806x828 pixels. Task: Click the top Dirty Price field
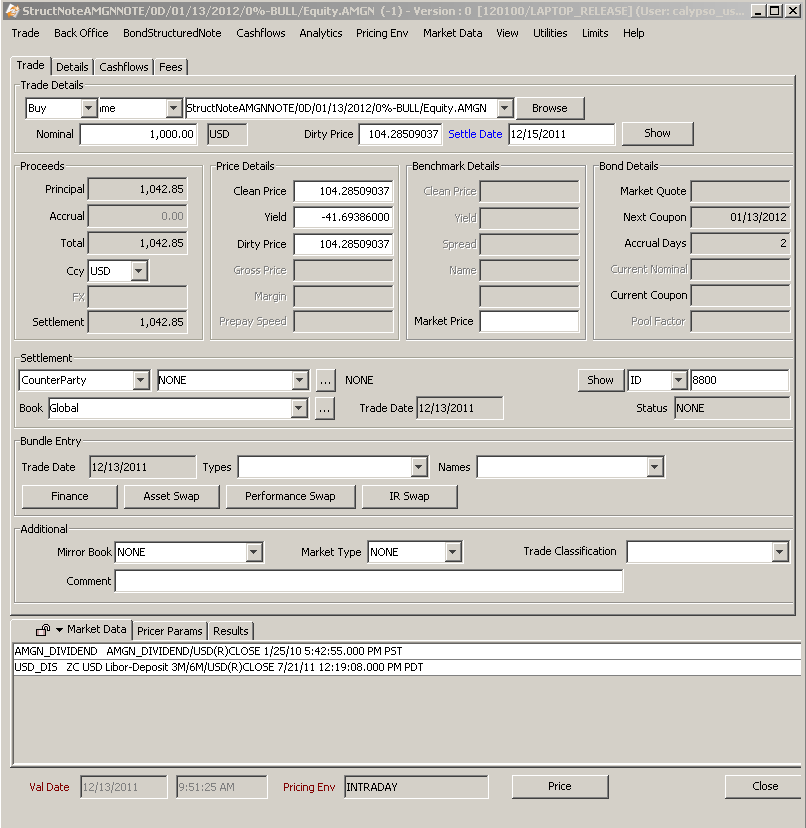click(400, 134)
